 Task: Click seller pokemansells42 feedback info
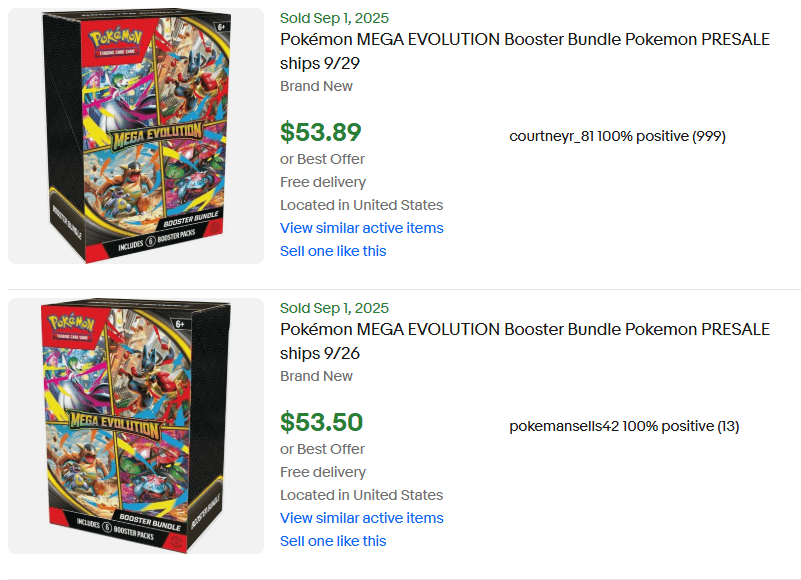tap(624, 426)
